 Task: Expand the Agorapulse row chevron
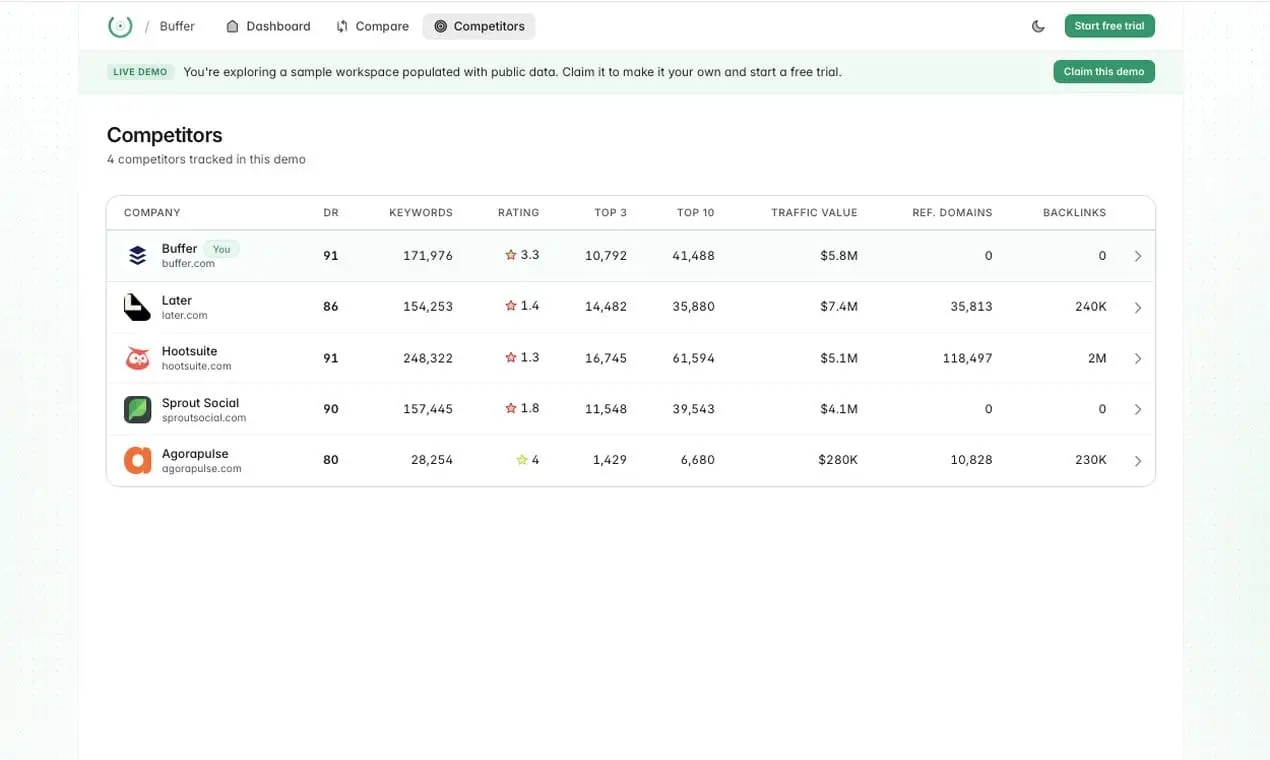(x=1138, y=461)
